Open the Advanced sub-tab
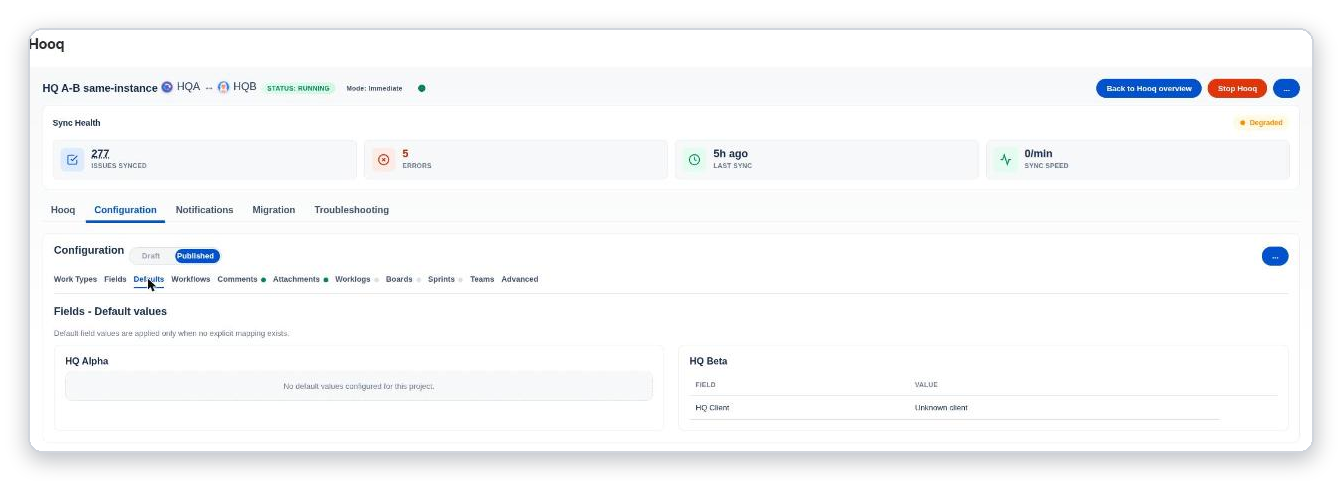 click(520, 279)
